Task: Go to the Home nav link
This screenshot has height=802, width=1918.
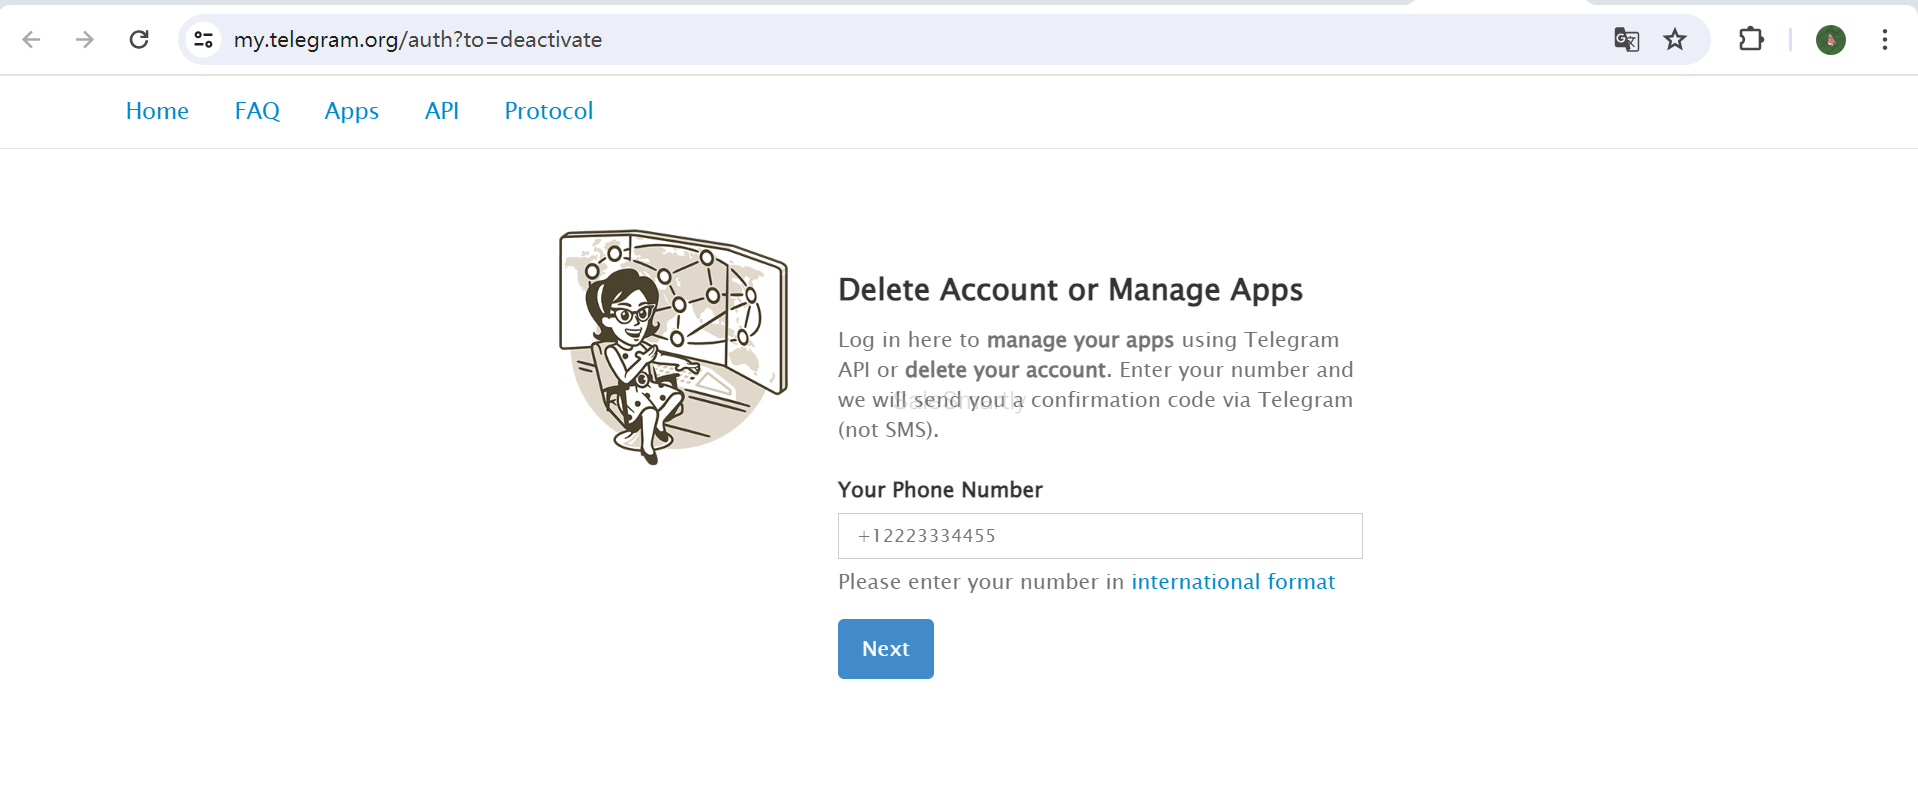Action: pos(157,111)
